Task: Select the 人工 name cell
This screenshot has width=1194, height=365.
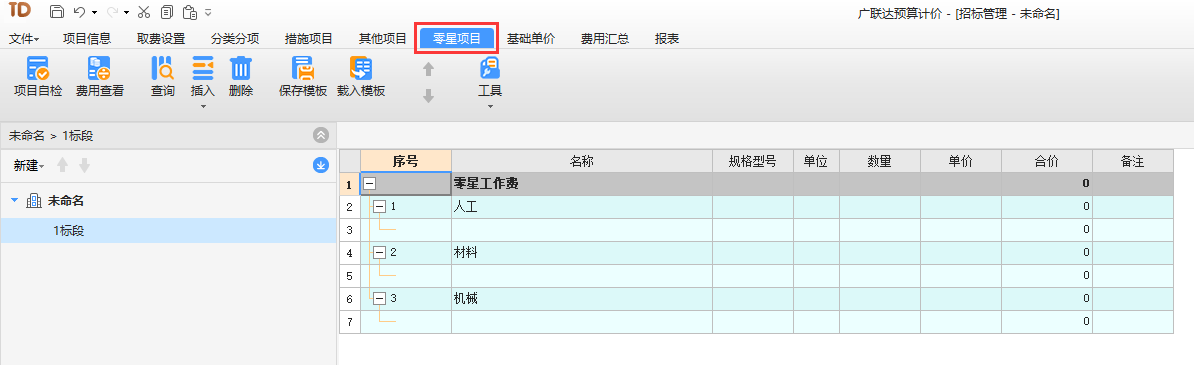Action: 582,207
